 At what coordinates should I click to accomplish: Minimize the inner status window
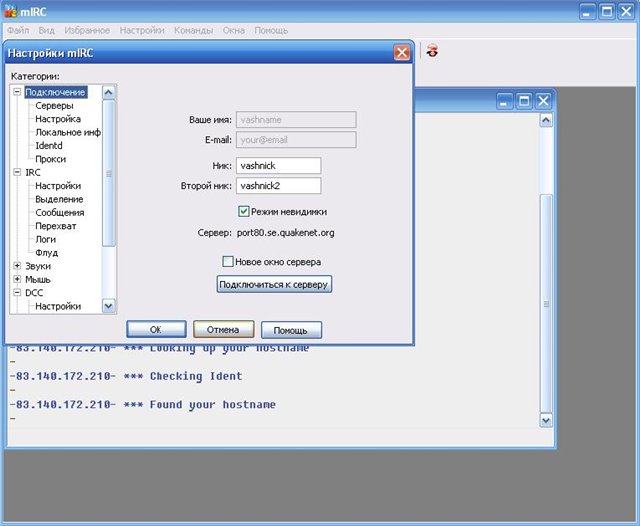pyautogui.click(x=504, y=101)
